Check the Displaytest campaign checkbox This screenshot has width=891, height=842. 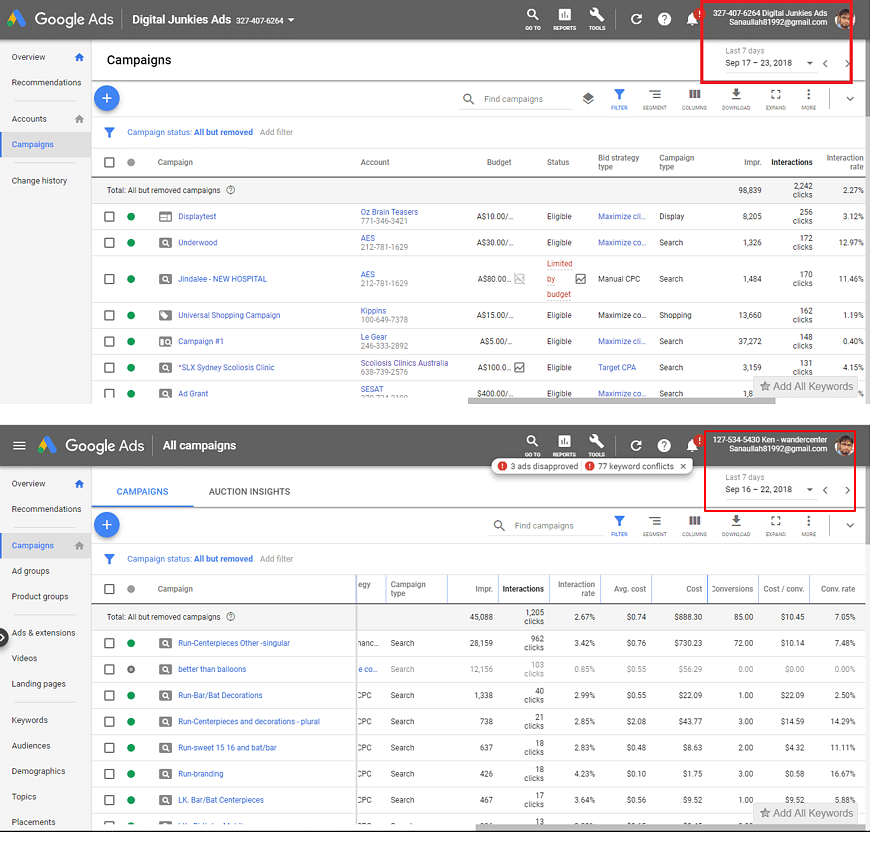pyautogui.click(x=109, y=216)
